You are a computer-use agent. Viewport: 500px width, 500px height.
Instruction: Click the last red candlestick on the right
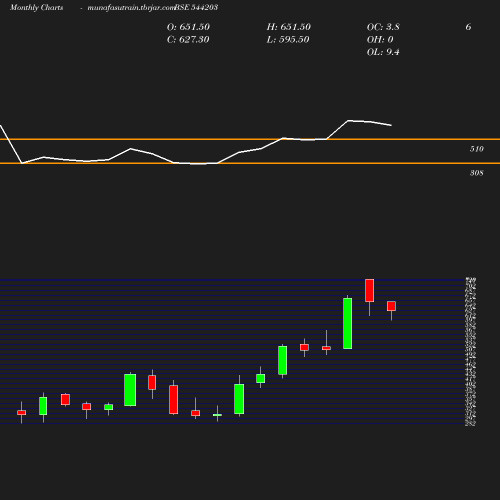391,306
